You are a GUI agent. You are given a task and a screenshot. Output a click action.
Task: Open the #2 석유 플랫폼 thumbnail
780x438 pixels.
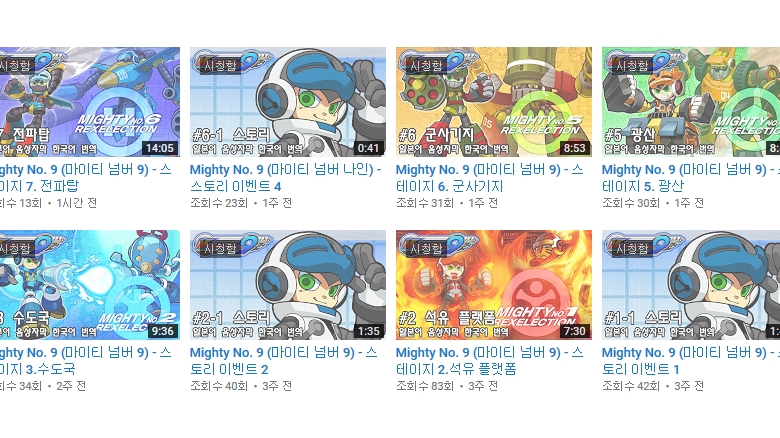(x=493, y=285)
